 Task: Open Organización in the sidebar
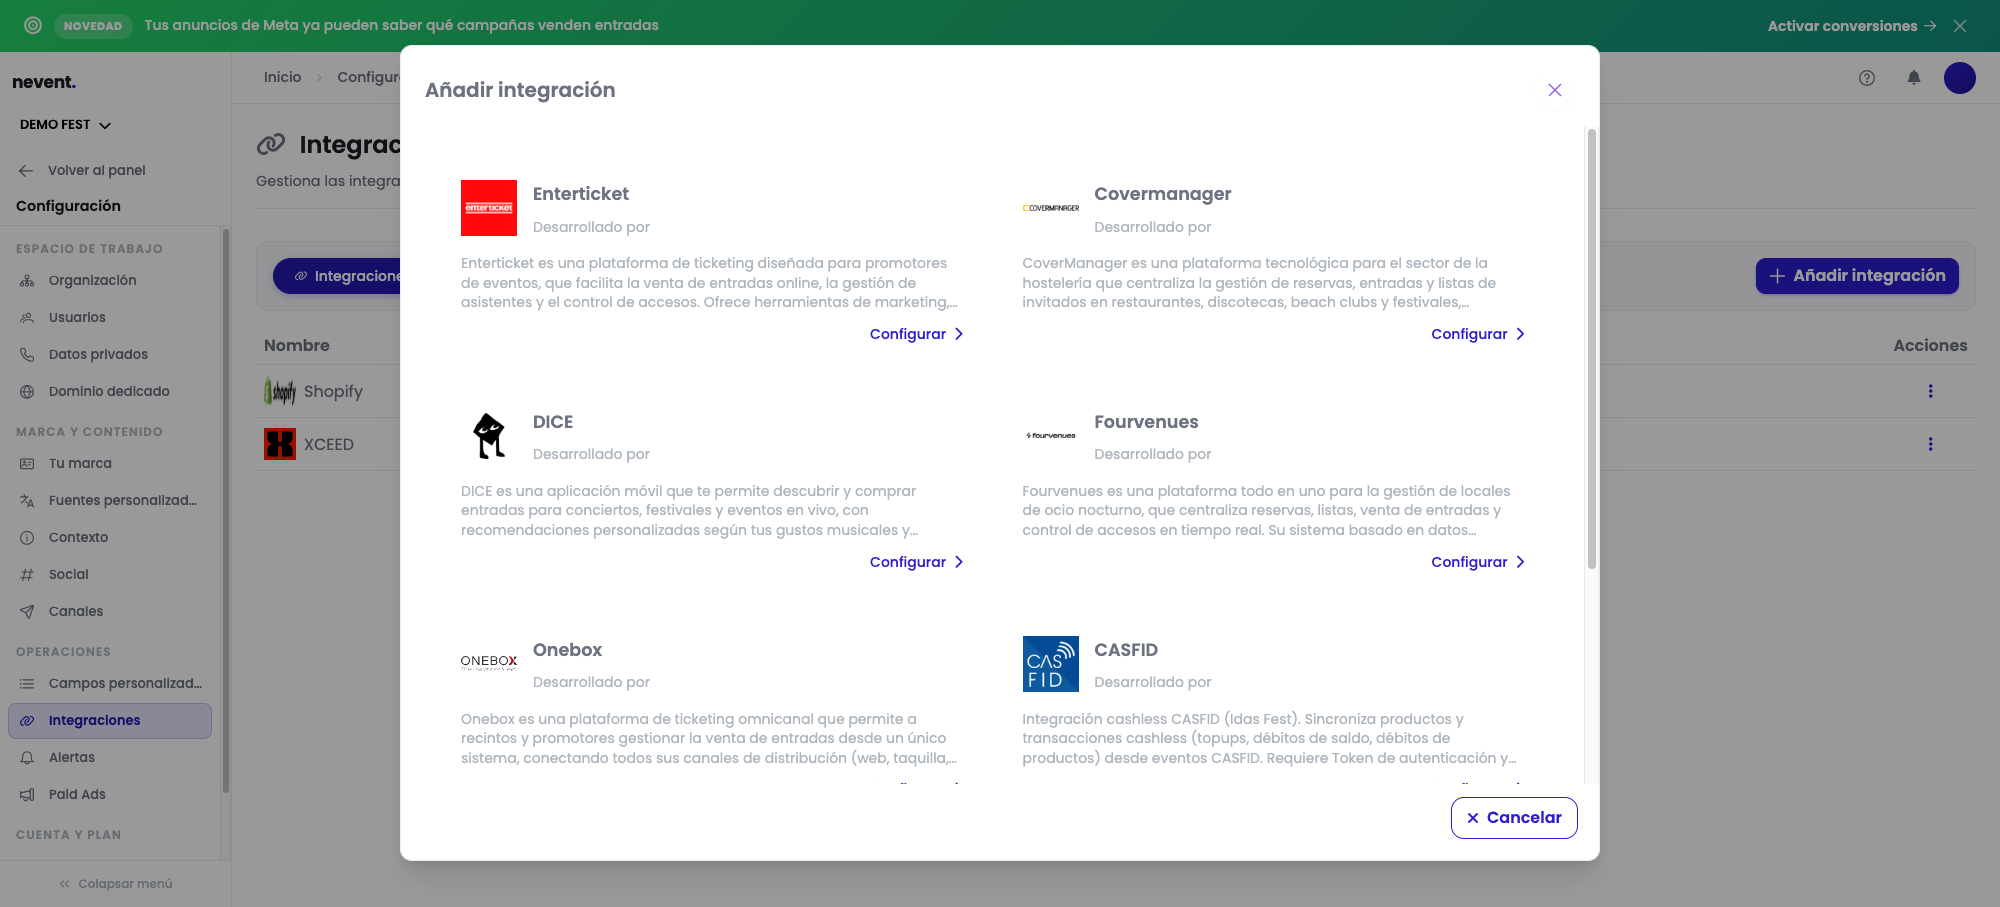(110, 281)
